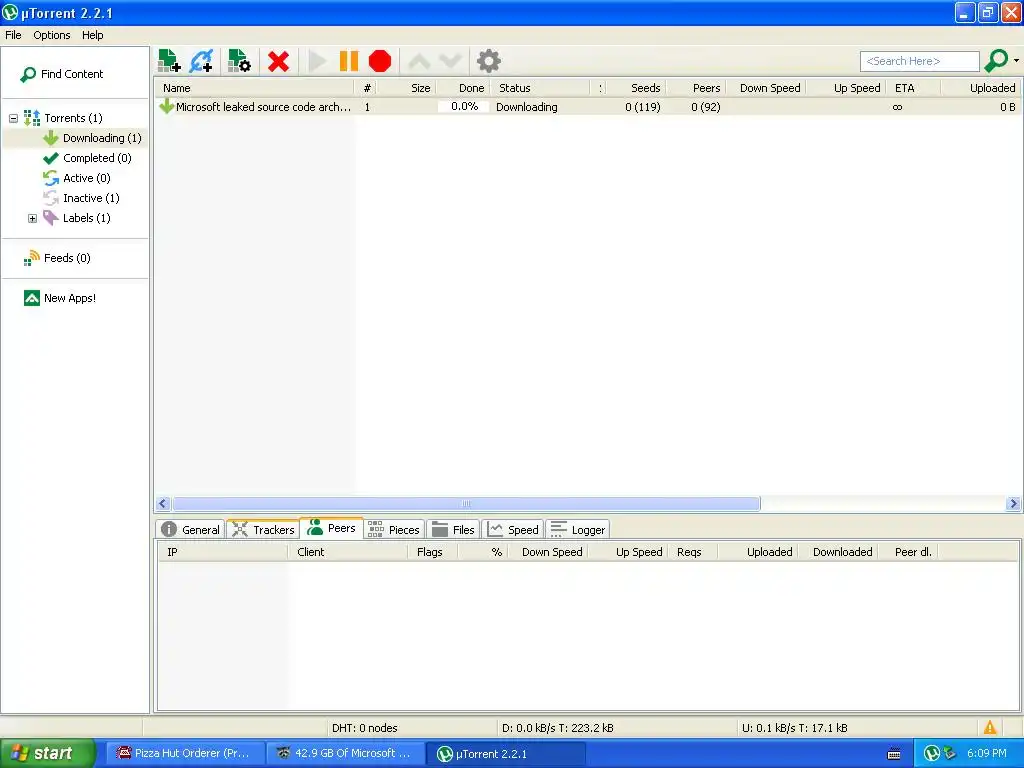Switch to the Speed tab
Image resolution: width=1024 pixels, height=768 pixels.
513,530
